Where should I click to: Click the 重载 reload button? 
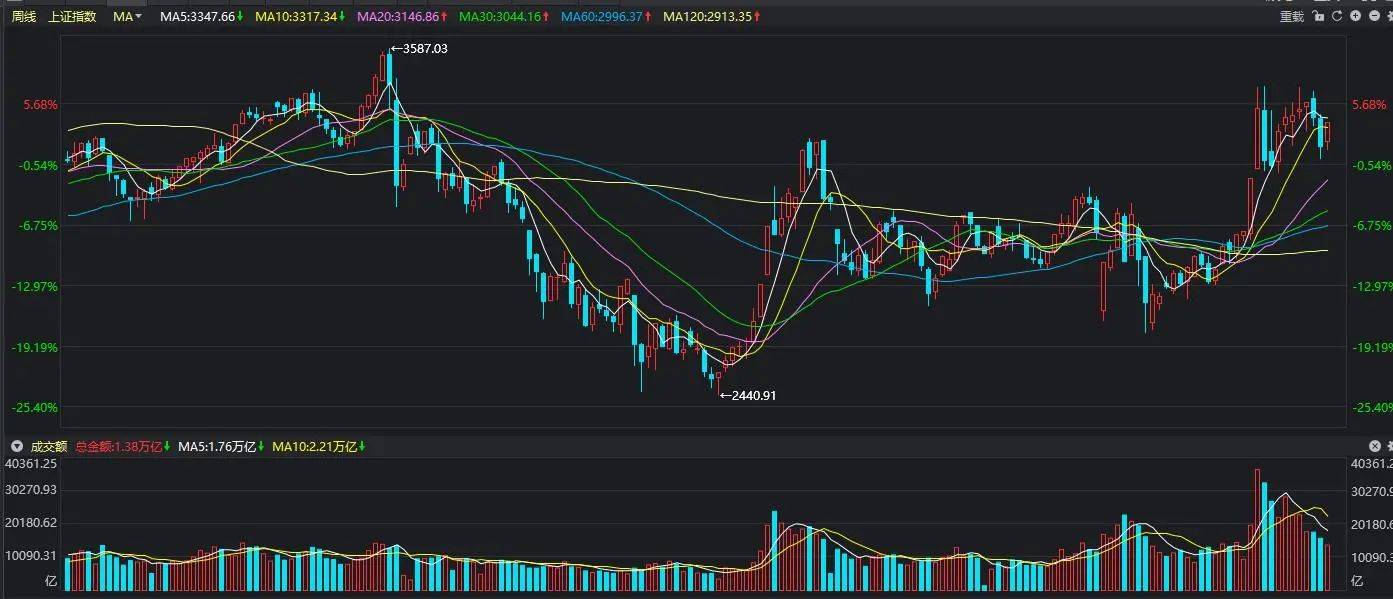pos(1292,17)
